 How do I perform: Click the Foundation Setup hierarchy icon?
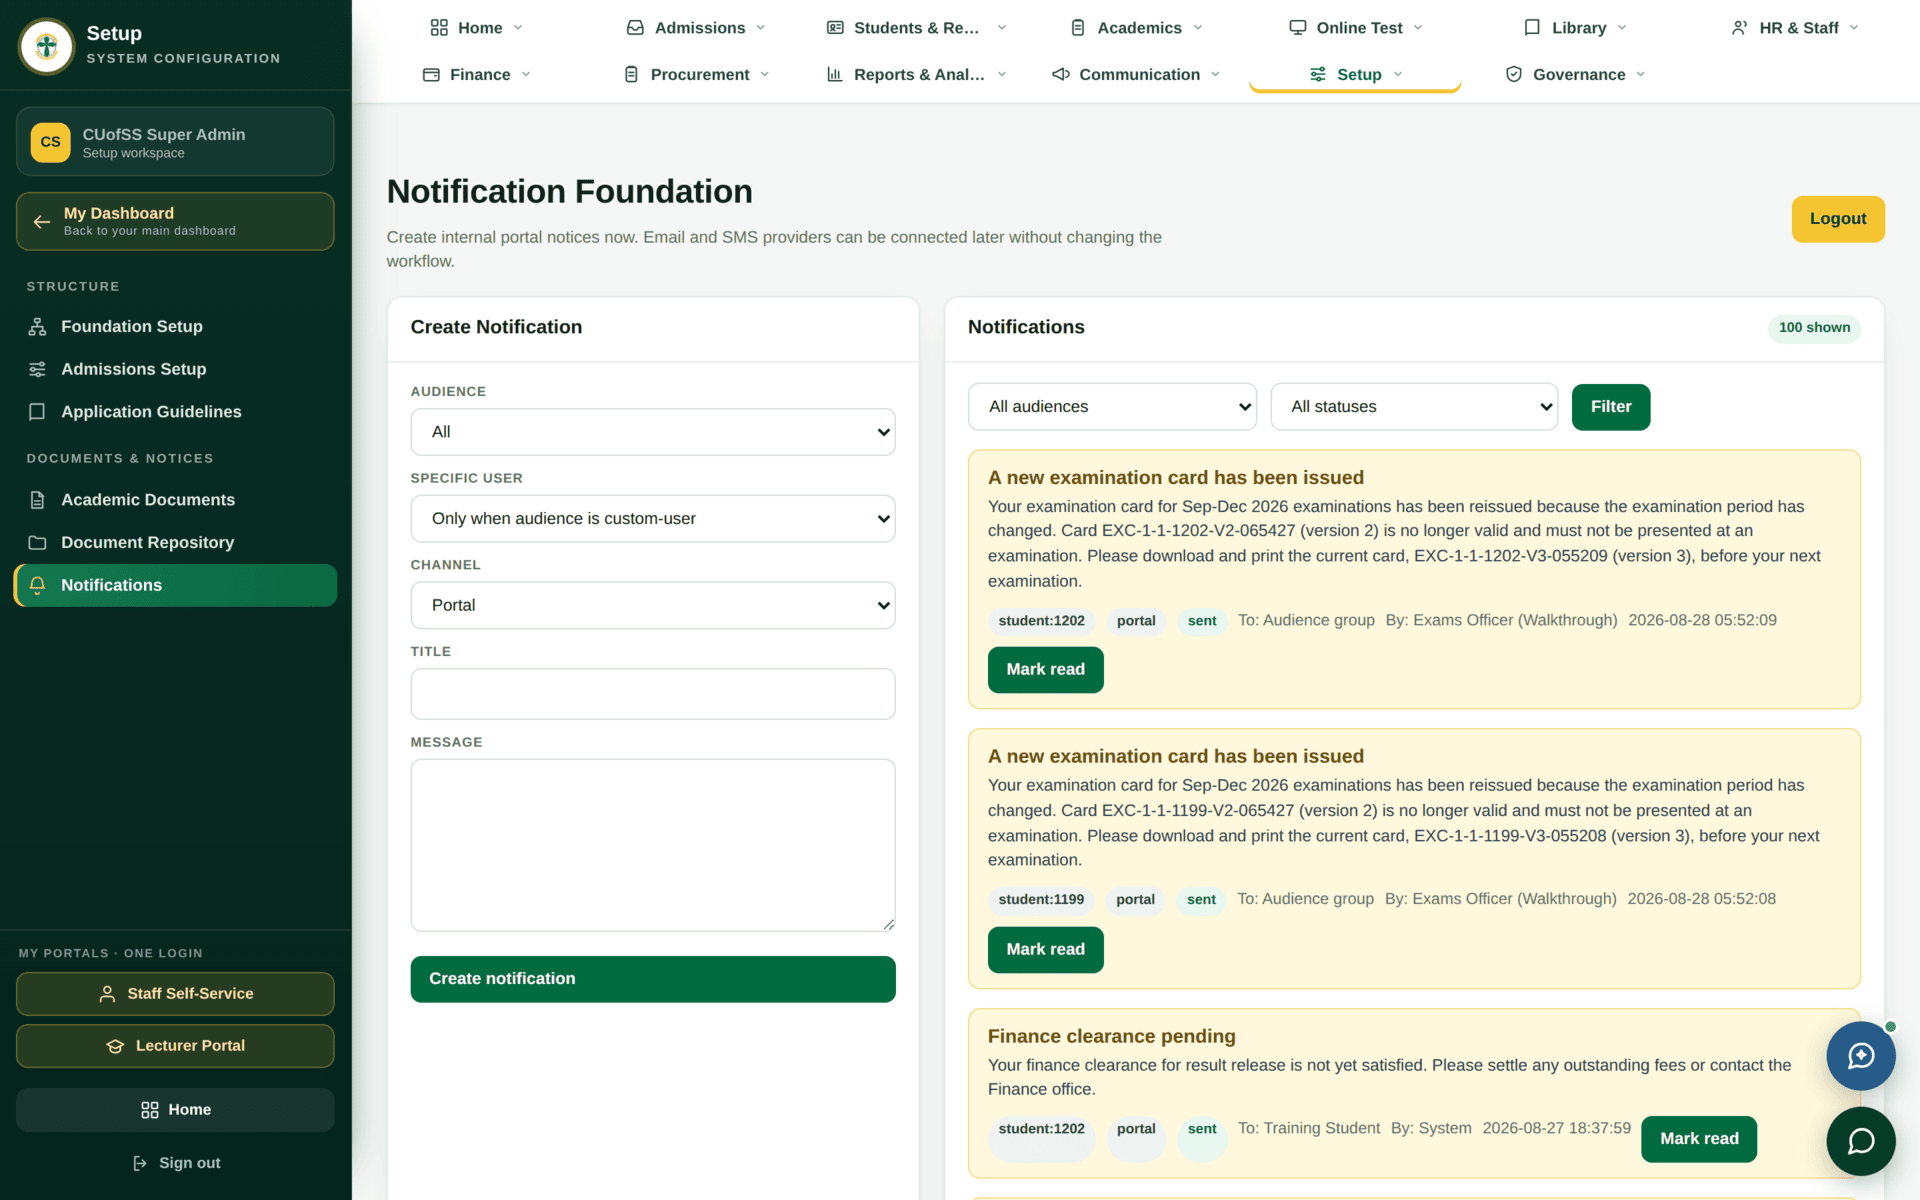click(x=37, y=327)
